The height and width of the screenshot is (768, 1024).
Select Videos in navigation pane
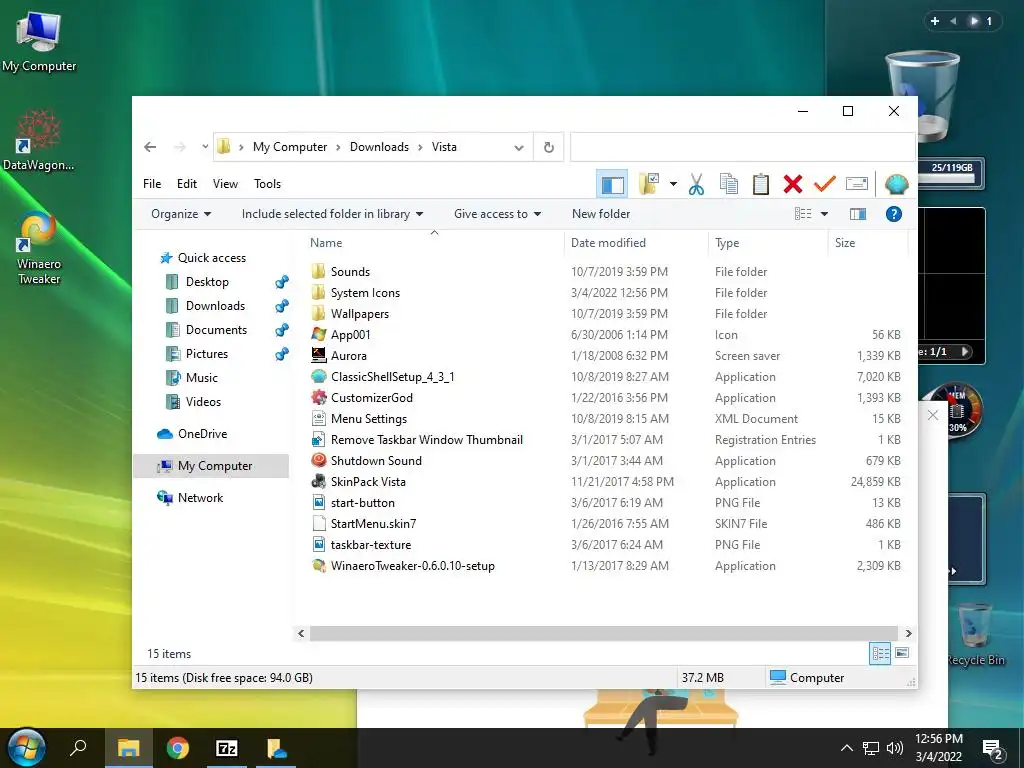pos(203,402)
